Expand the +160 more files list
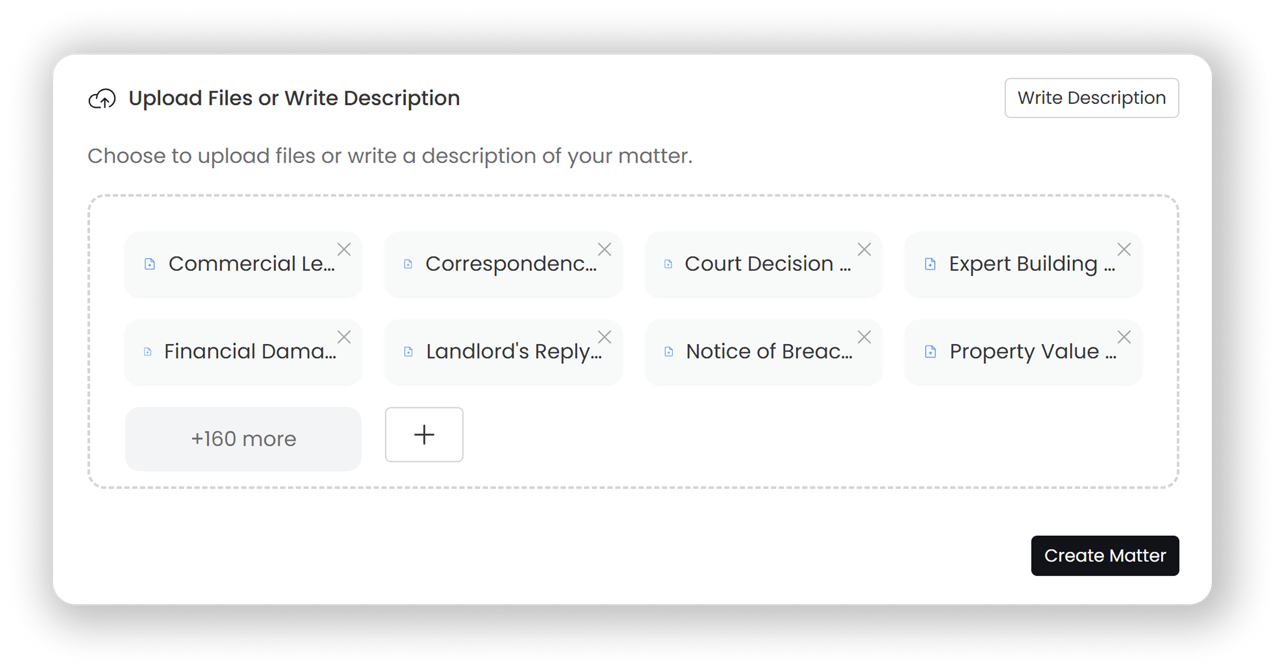Viewport: 1280px width, 671px height. pos(243,439)
